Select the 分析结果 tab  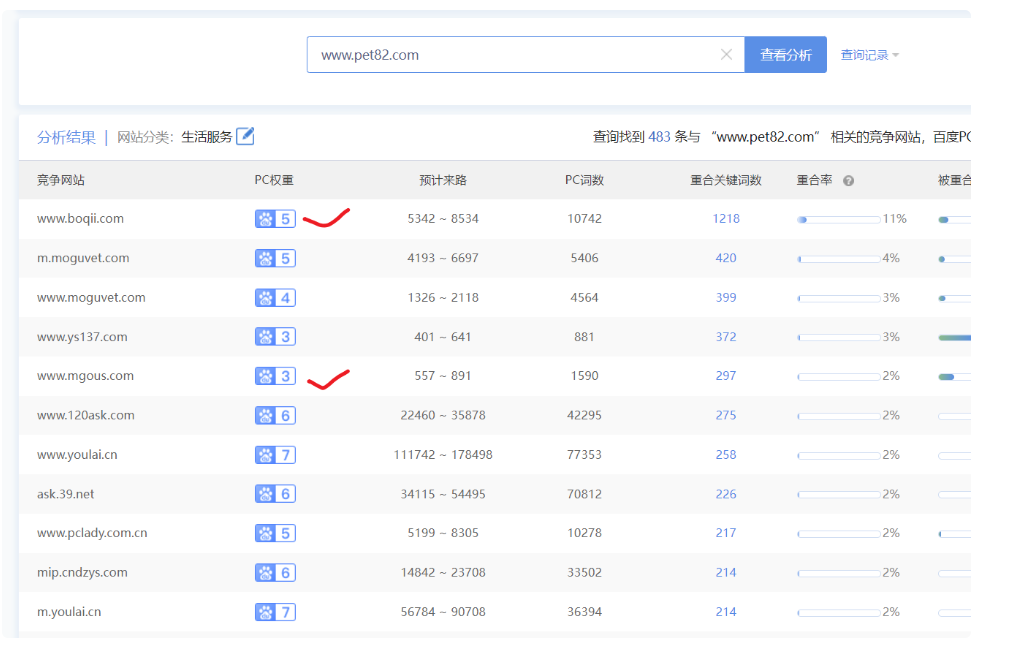[66, 137]
